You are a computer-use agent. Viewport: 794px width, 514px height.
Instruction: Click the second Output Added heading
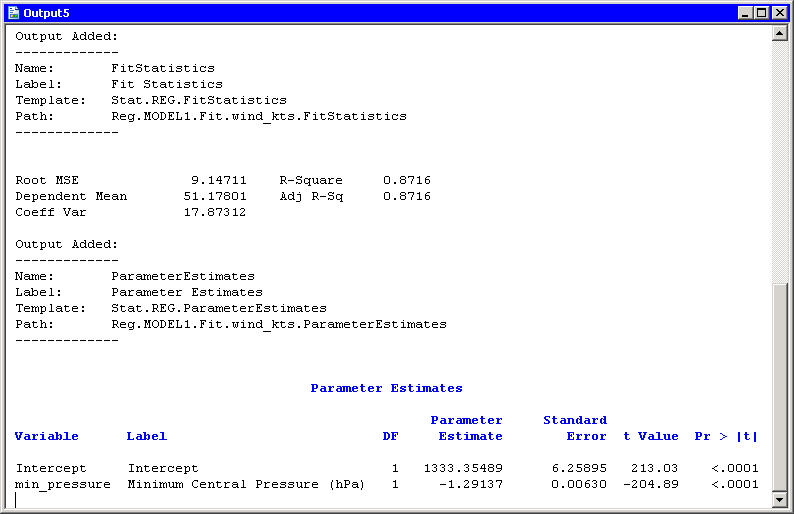pos(66,245)
